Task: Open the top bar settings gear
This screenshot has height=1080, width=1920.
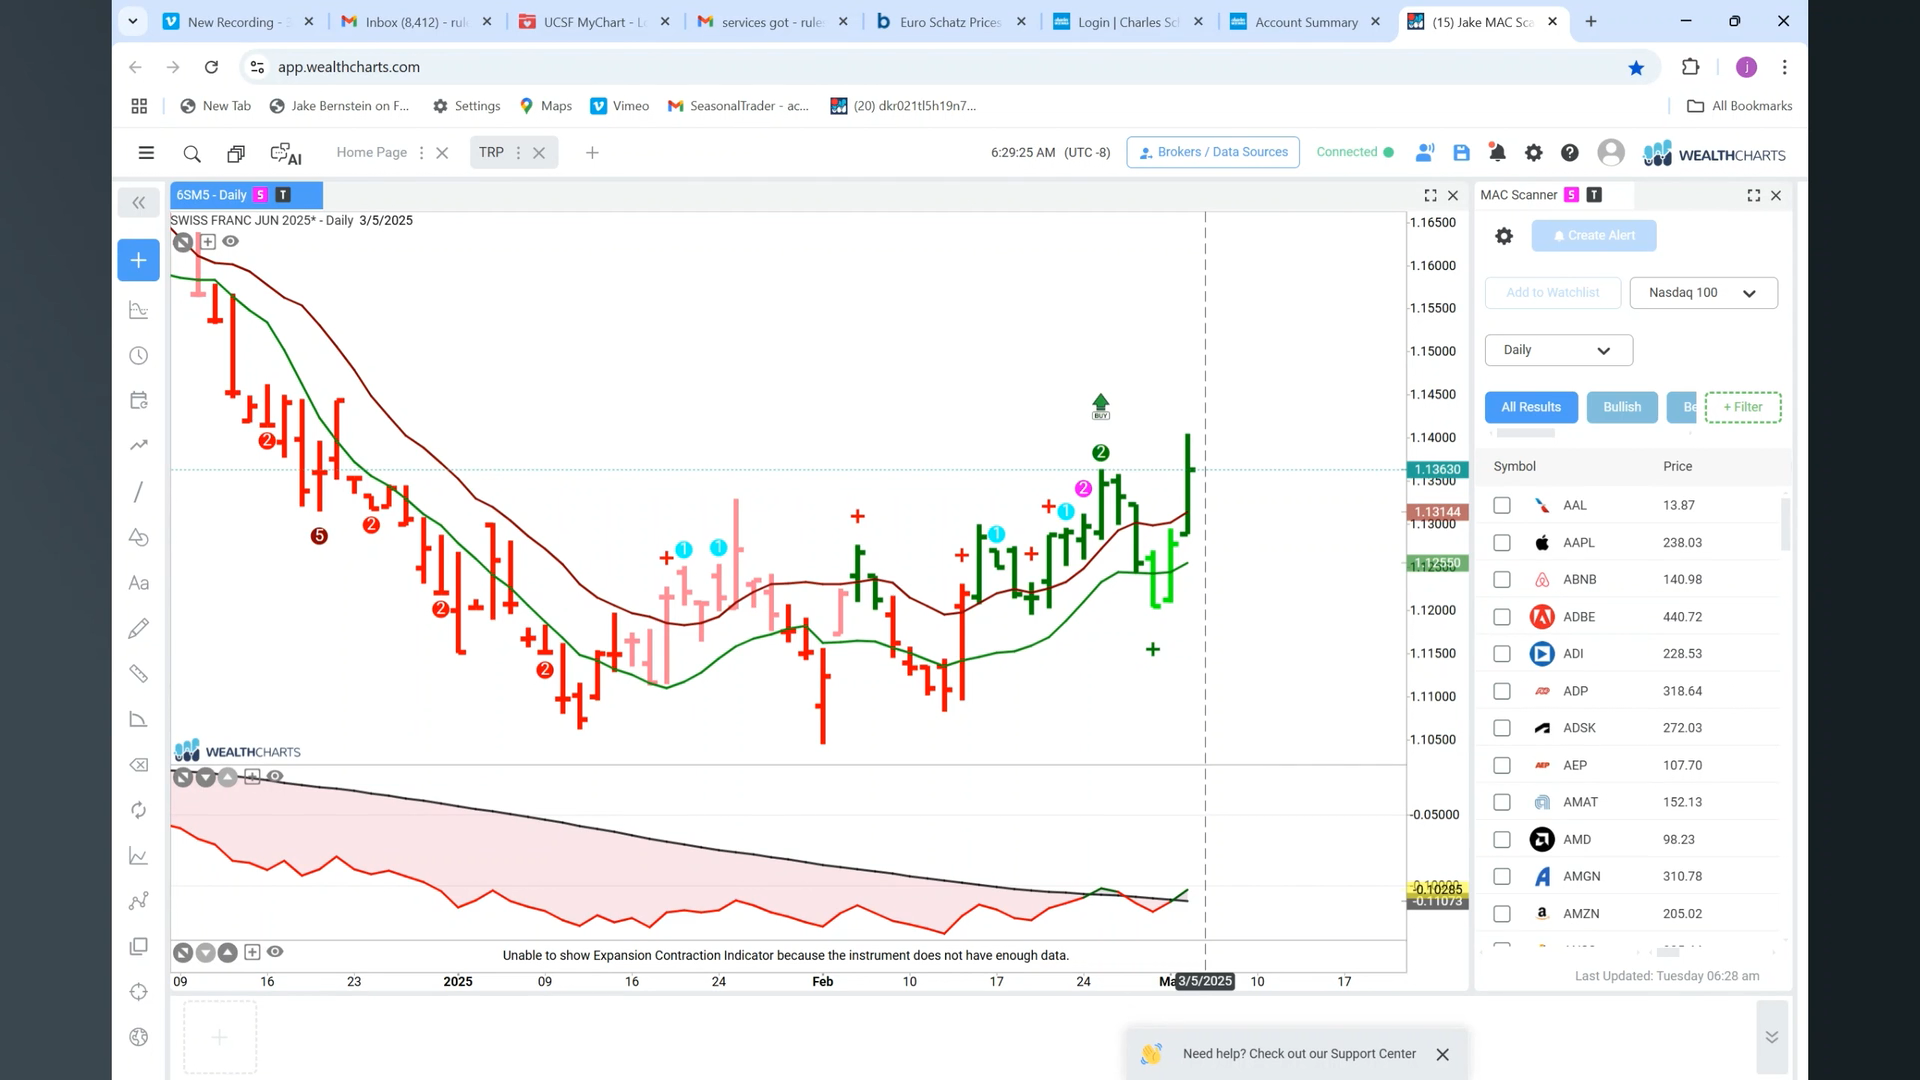Action: coord(1533,153)
